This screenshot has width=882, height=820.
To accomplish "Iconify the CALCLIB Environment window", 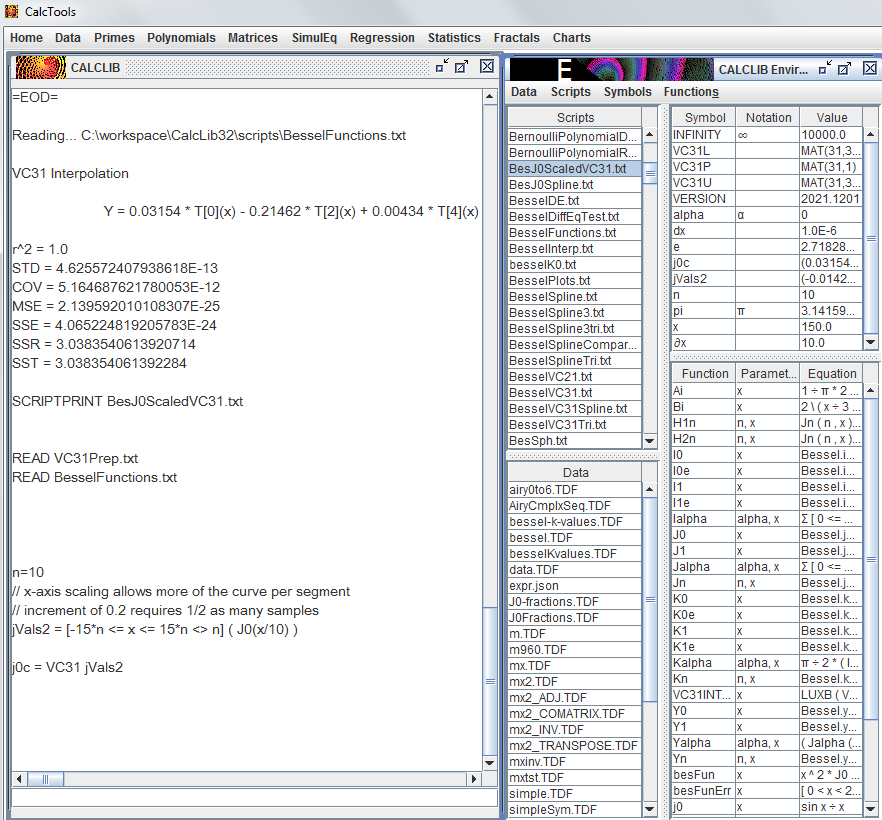I will [825, 68].
